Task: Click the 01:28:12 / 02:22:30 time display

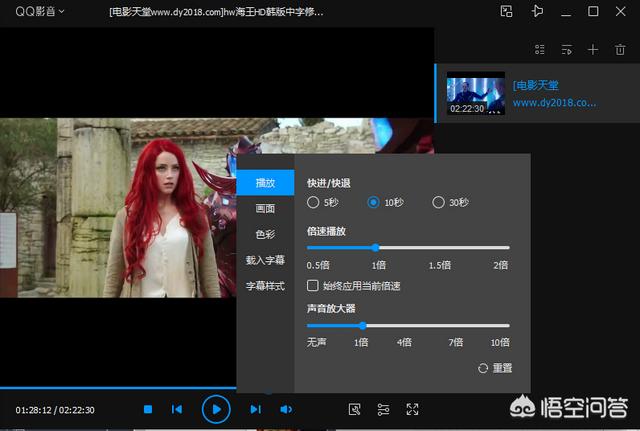Action: click(55, 410)
